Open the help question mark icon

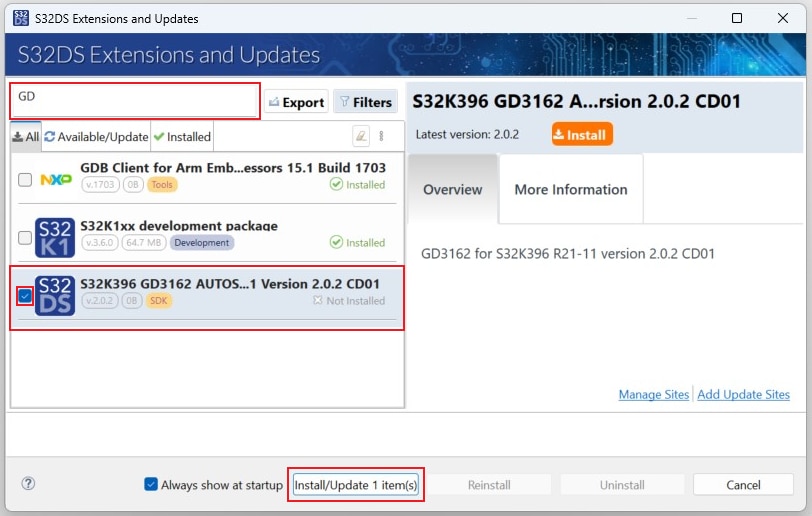[28, 484]
